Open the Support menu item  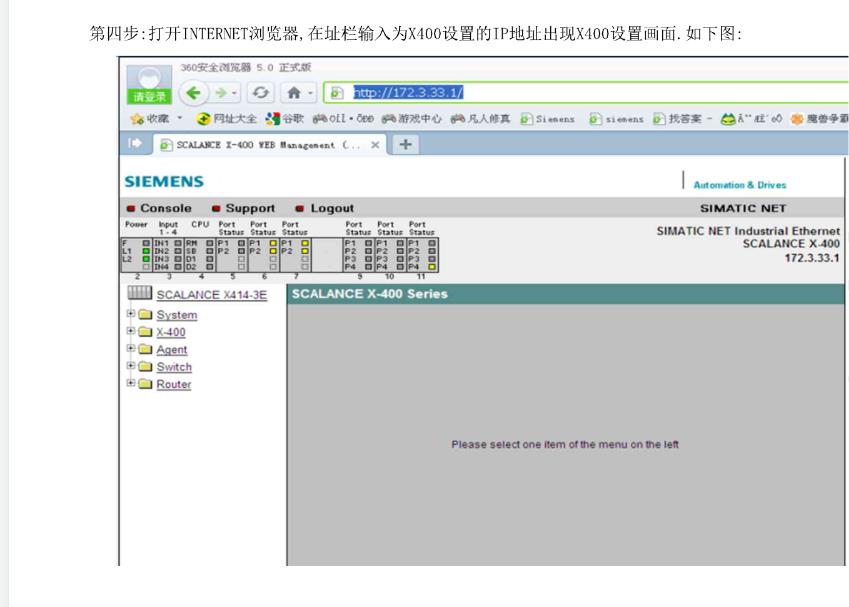coord(249,208)
